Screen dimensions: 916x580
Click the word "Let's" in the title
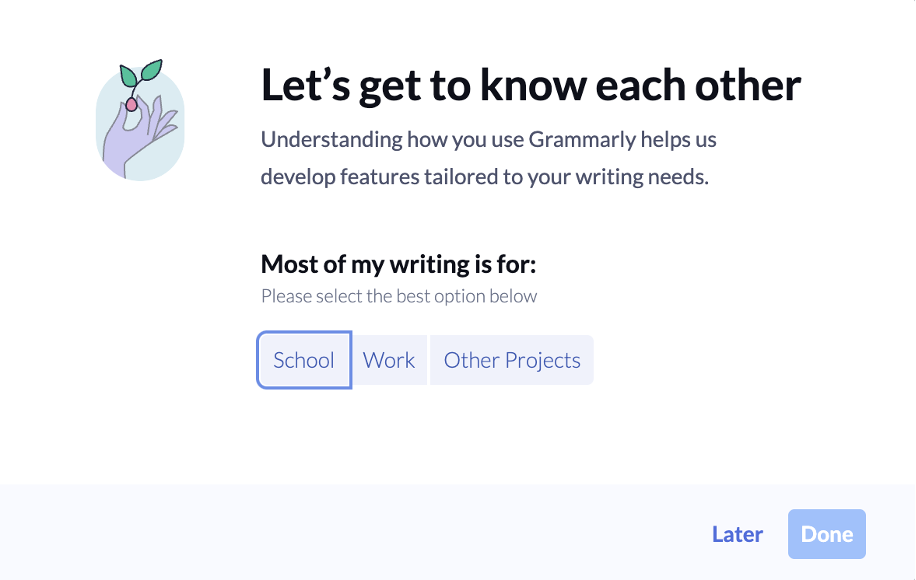(294, 86)
